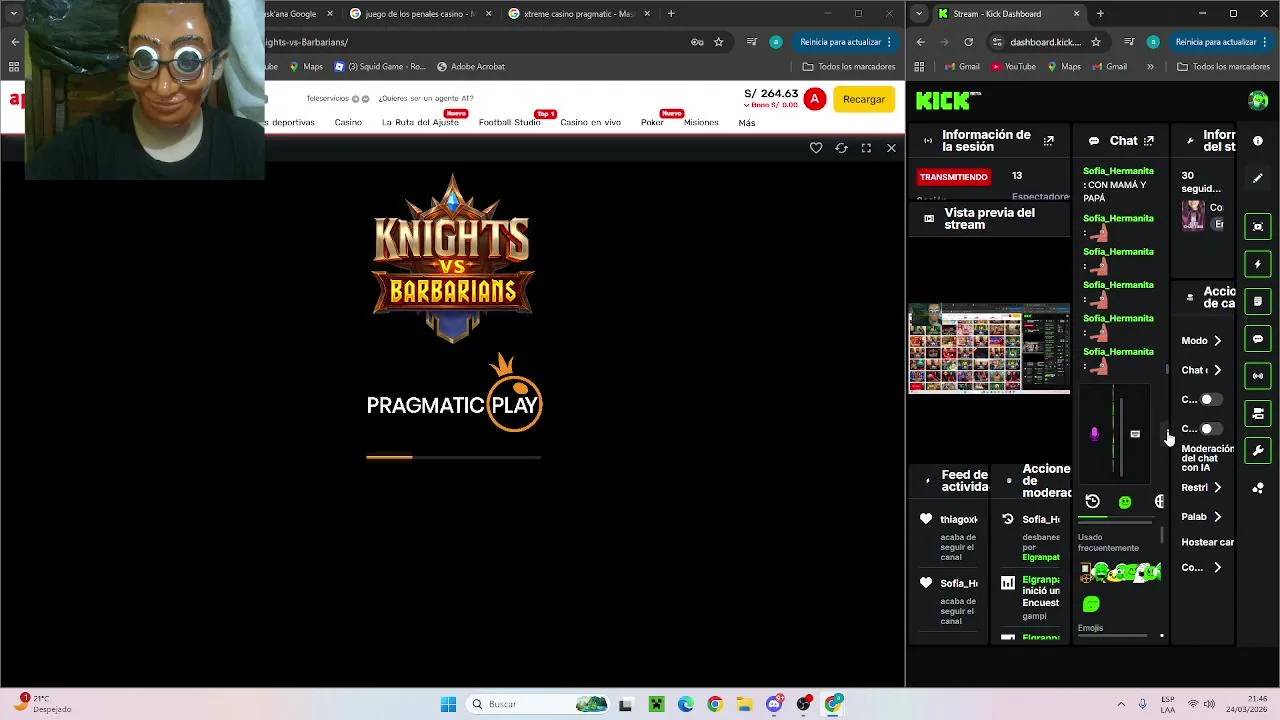Click the yellow Recargar button
Image resolution: width=1280 pixels, height=720 pixels.
(x=864, y=99)
